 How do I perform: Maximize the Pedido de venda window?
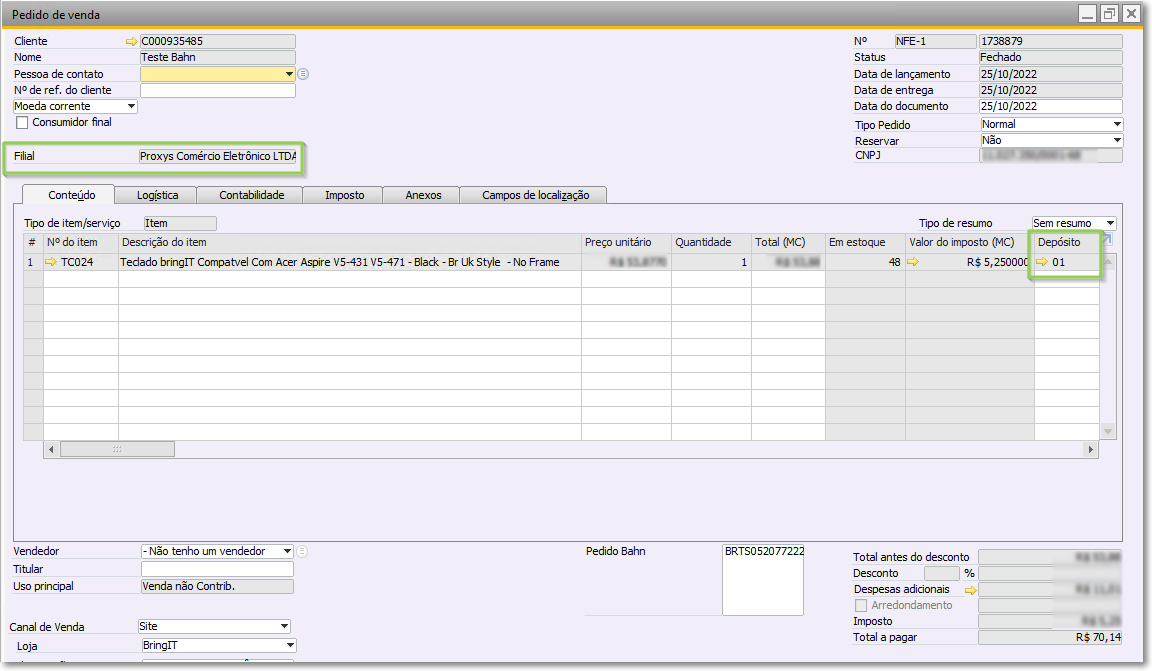tap(1109, 13)
